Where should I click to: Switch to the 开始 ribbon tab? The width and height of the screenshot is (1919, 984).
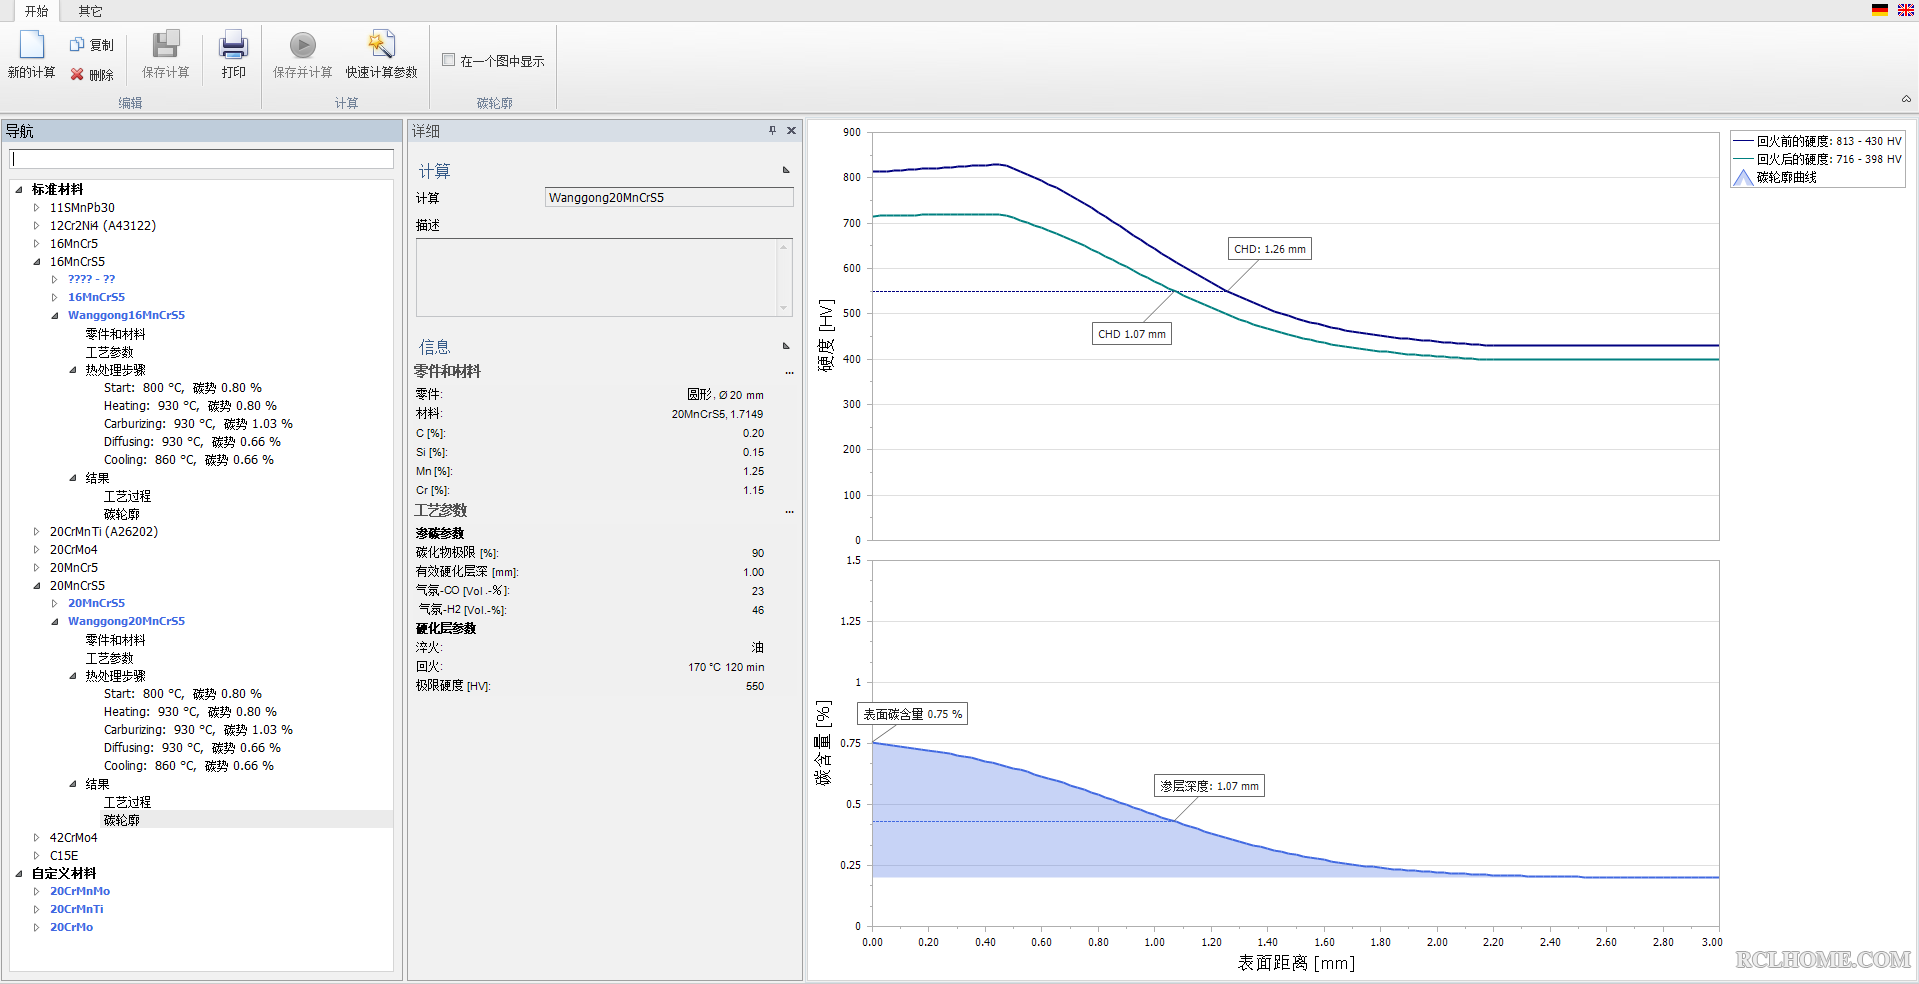click(37, 11)
